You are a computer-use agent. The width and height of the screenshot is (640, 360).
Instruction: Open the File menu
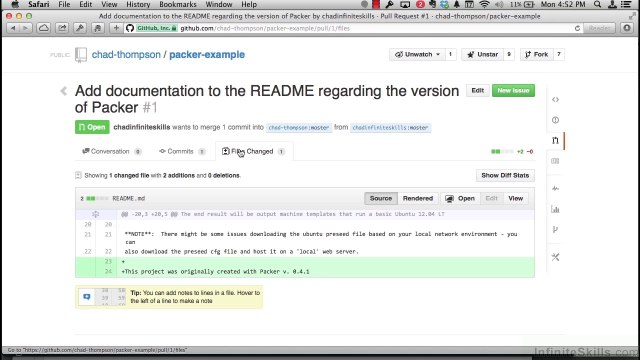[64, 4]
